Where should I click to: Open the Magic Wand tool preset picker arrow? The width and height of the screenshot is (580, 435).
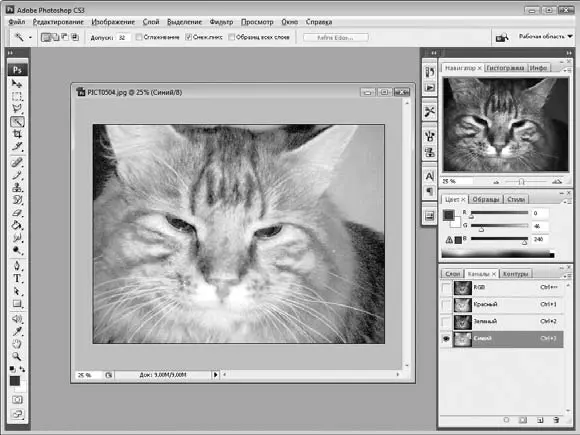30,37
